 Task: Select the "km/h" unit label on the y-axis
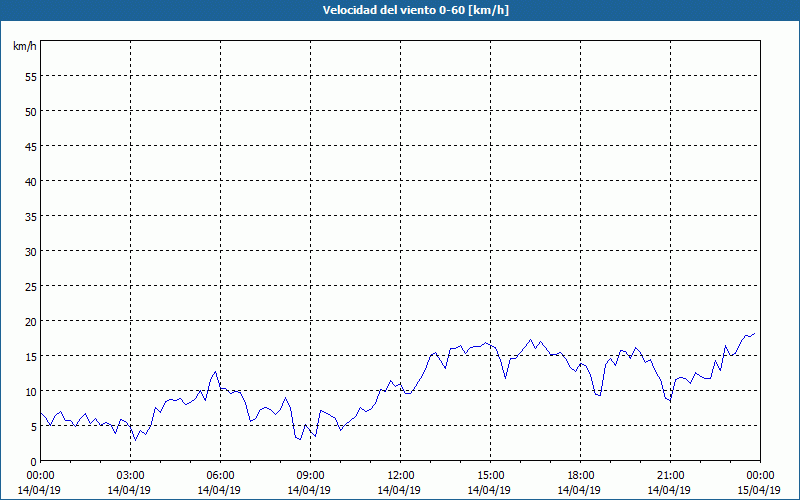pos(24,46)
